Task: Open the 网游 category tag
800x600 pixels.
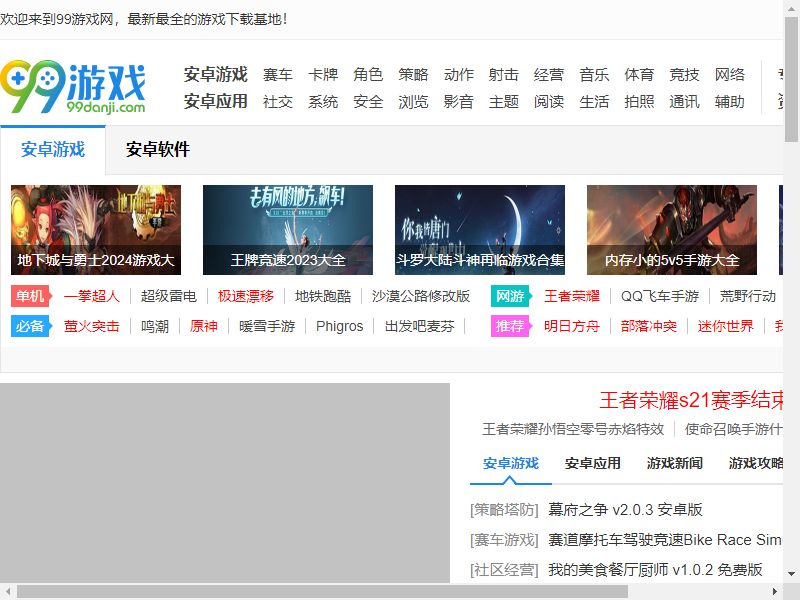Action: click(511, 296)
